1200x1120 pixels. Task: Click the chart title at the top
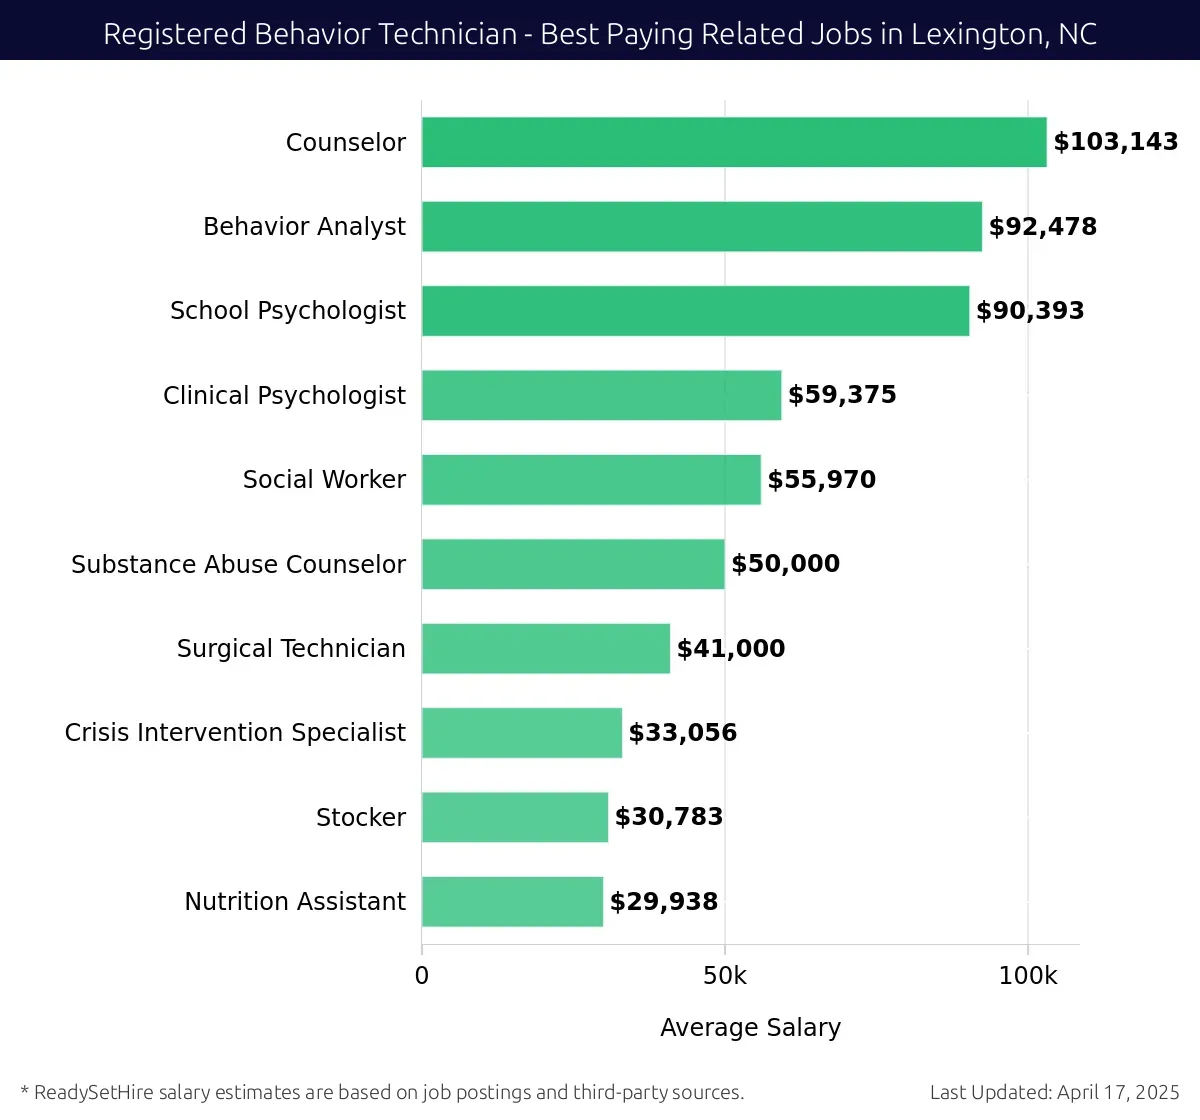(x=599, y=33)
